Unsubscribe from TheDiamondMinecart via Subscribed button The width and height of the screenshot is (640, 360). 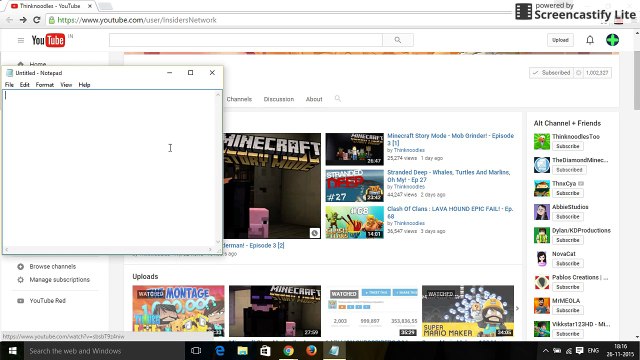pyautogui.click(x=569, y=170)
